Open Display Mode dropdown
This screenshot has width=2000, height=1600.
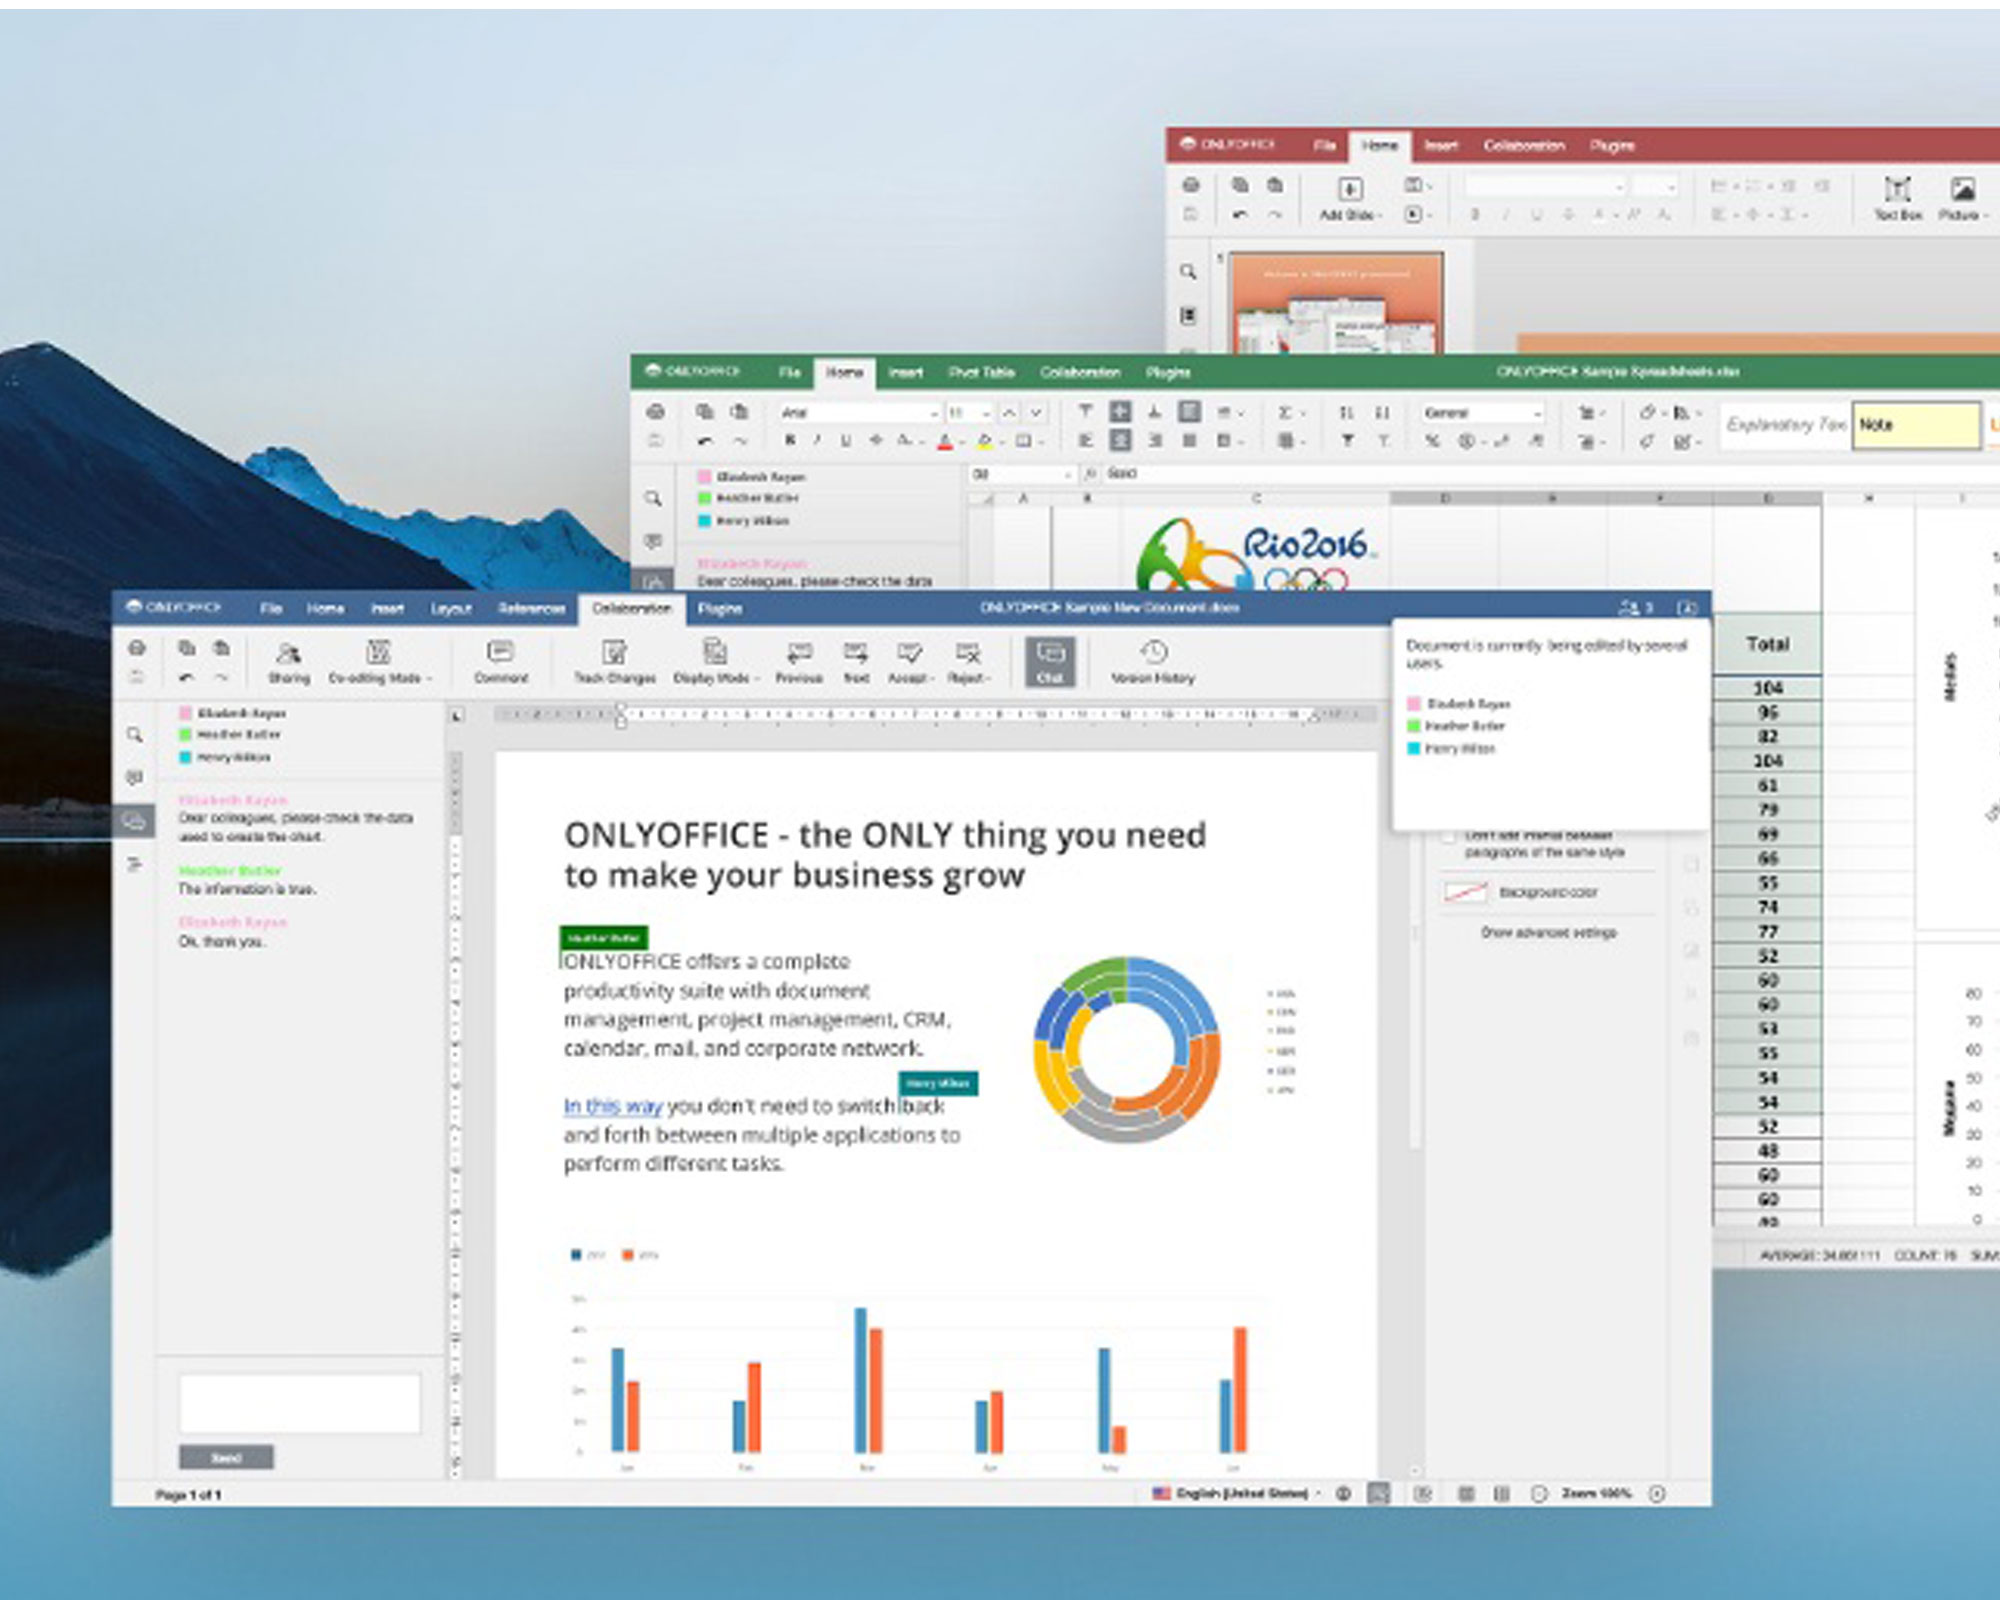715,663
